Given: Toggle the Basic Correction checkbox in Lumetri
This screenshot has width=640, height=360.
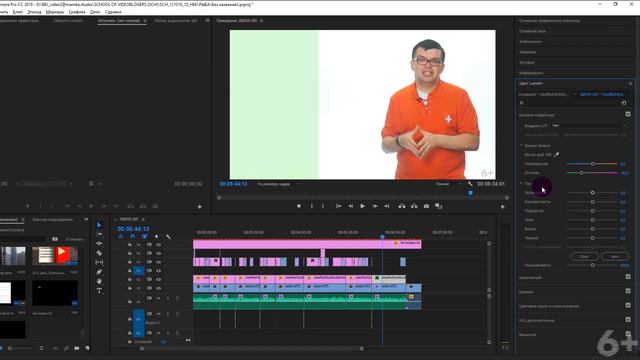Looking at the screenshot, I should pos(628,114).
